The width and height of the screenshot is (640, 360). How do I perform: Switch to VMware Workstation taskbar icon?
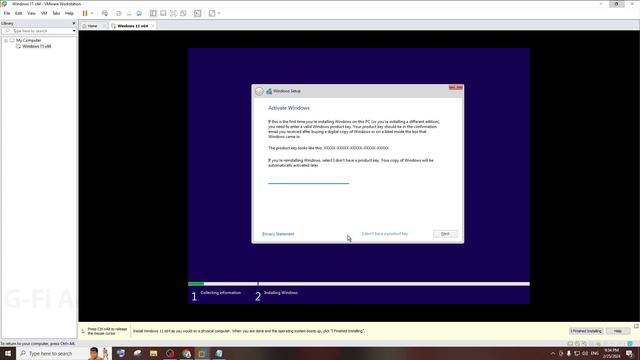(x=202, y=353)
